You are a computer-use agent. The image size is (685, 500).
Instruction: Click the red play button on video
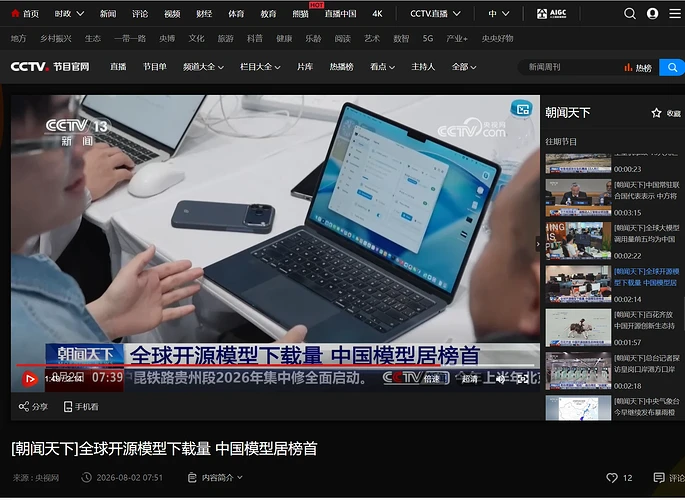(x=30, y=379)
